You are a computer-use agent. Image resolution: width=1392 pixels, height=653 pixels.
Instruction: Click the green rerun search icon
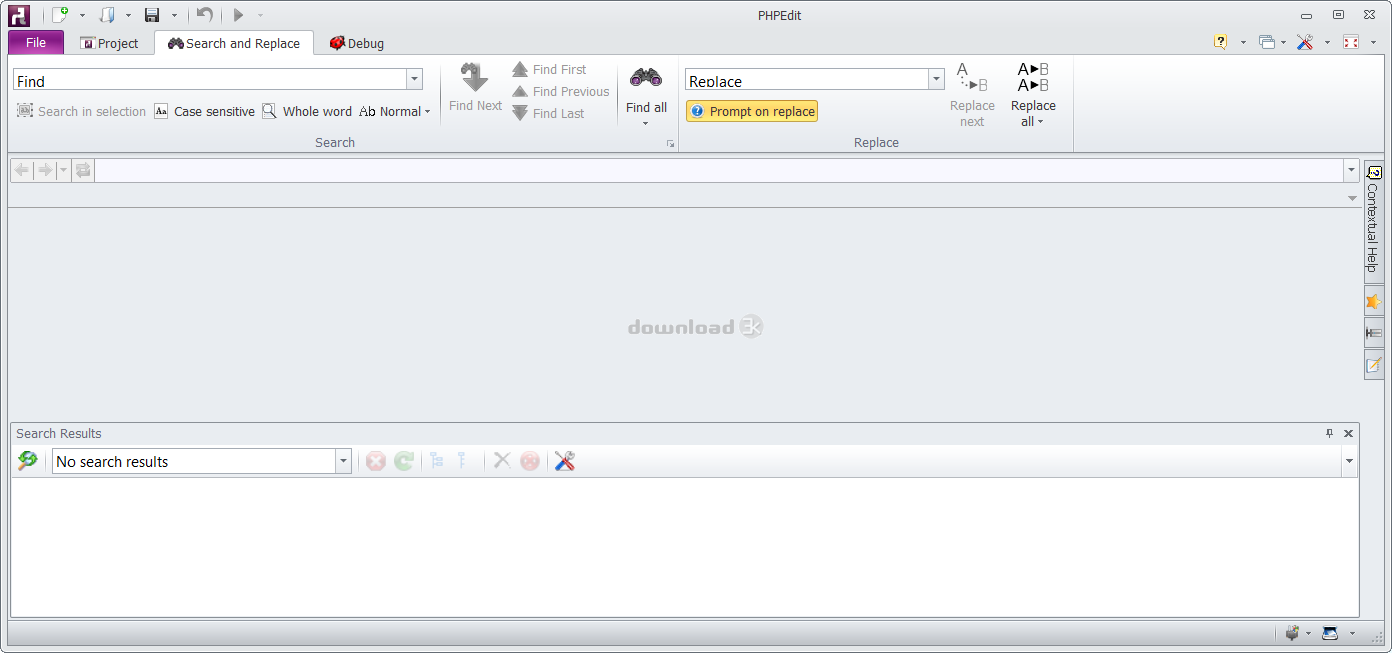coord(404,461)
